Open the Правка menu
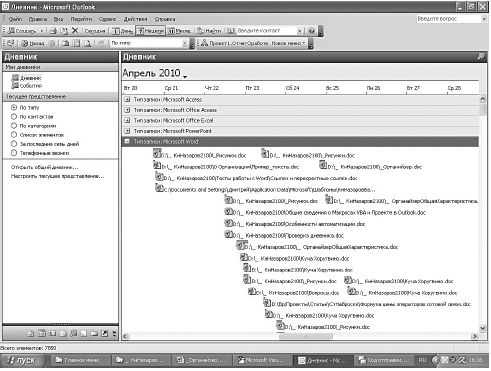Screen dimensions: 491x371 pos(38,19)
